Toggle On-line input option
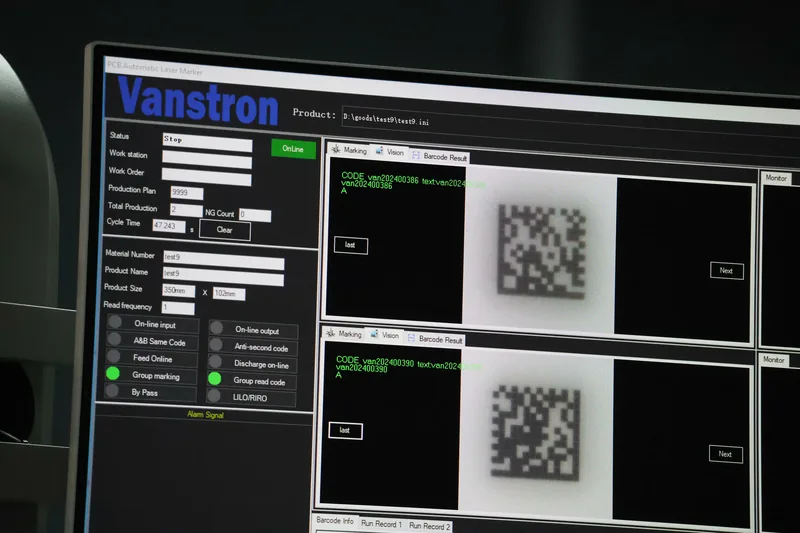This screenshot has height=533, width=800. 153,324
